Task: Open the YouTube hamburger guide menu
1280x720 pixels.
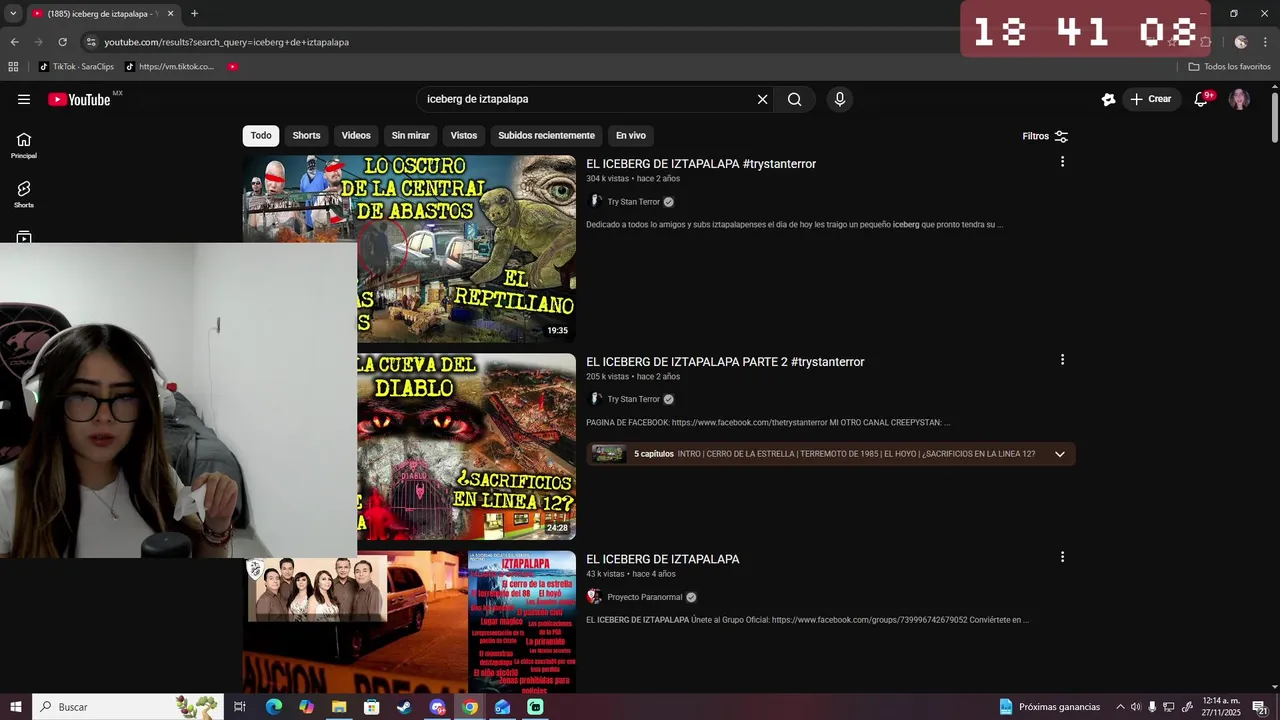Action: (x=24, y=99)
